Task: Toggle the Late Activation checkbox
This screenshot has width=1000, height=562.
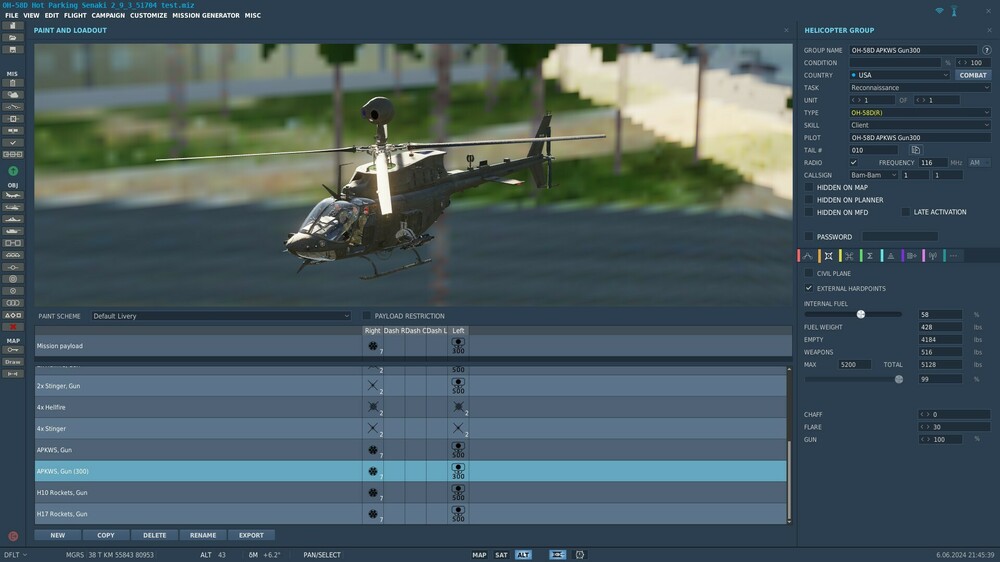Action: click(905, 212)
